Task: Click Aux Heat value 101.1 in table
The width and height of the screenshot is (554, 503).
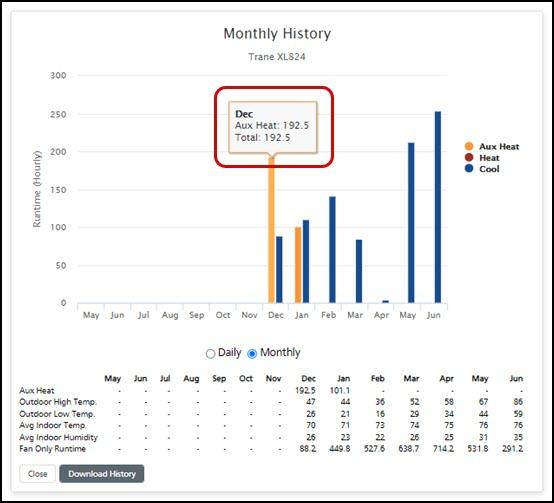Action: click(340, 390)
